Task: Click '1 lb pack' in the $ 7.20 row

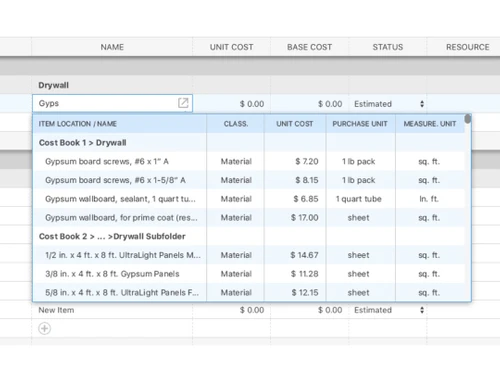Action: pyautogui.click(x=358, y=162)
